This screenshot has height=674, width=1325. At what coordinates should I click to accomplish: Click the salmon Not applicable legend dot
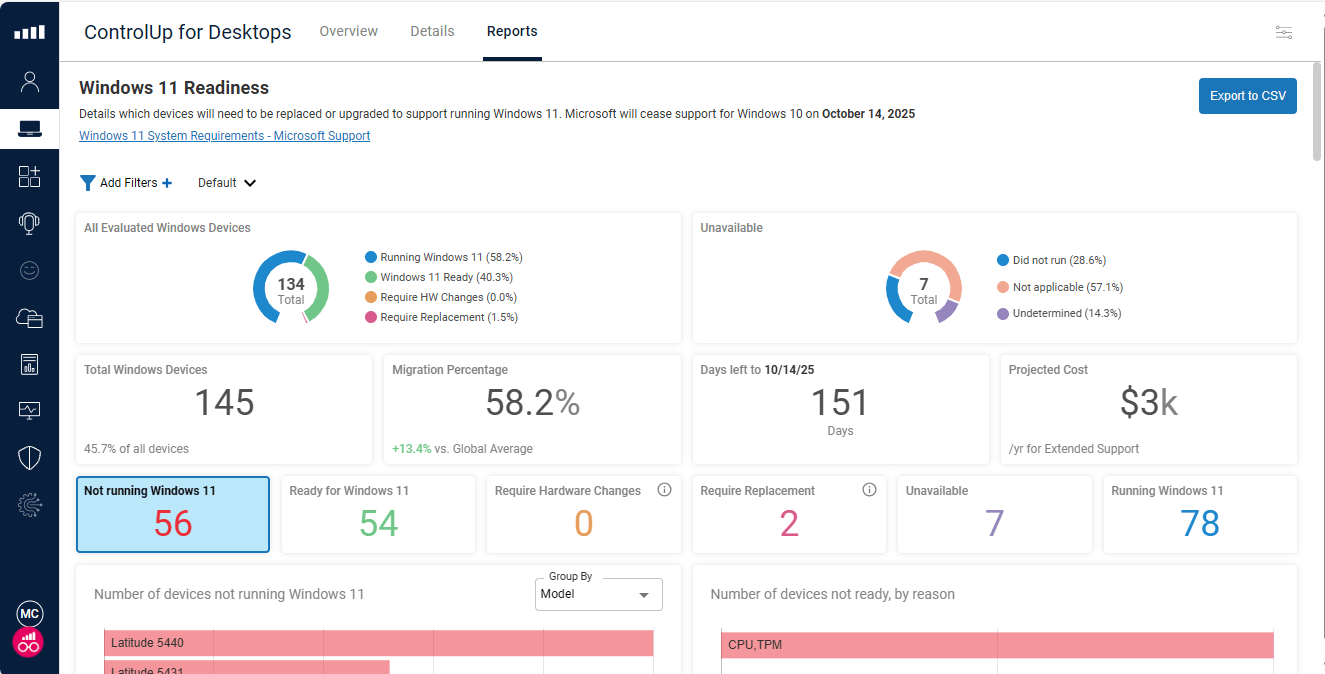[x=1003, y=287]
